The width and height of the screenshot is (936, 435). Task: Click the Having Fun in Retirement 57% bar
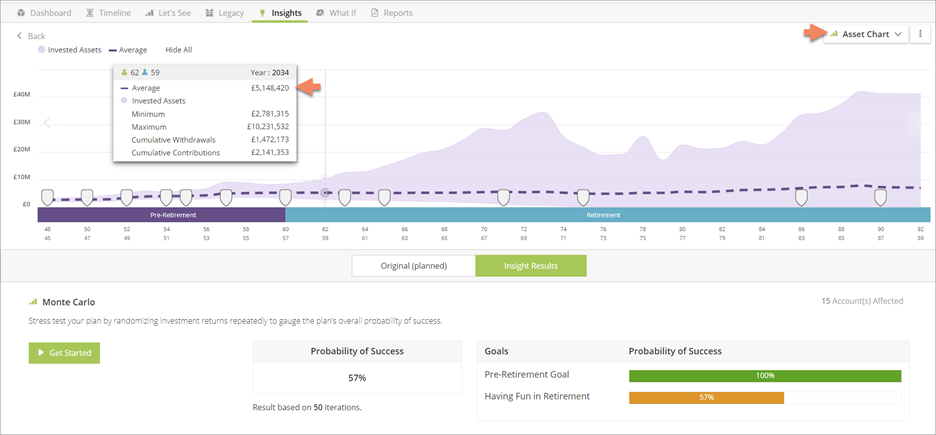[706, 397]
